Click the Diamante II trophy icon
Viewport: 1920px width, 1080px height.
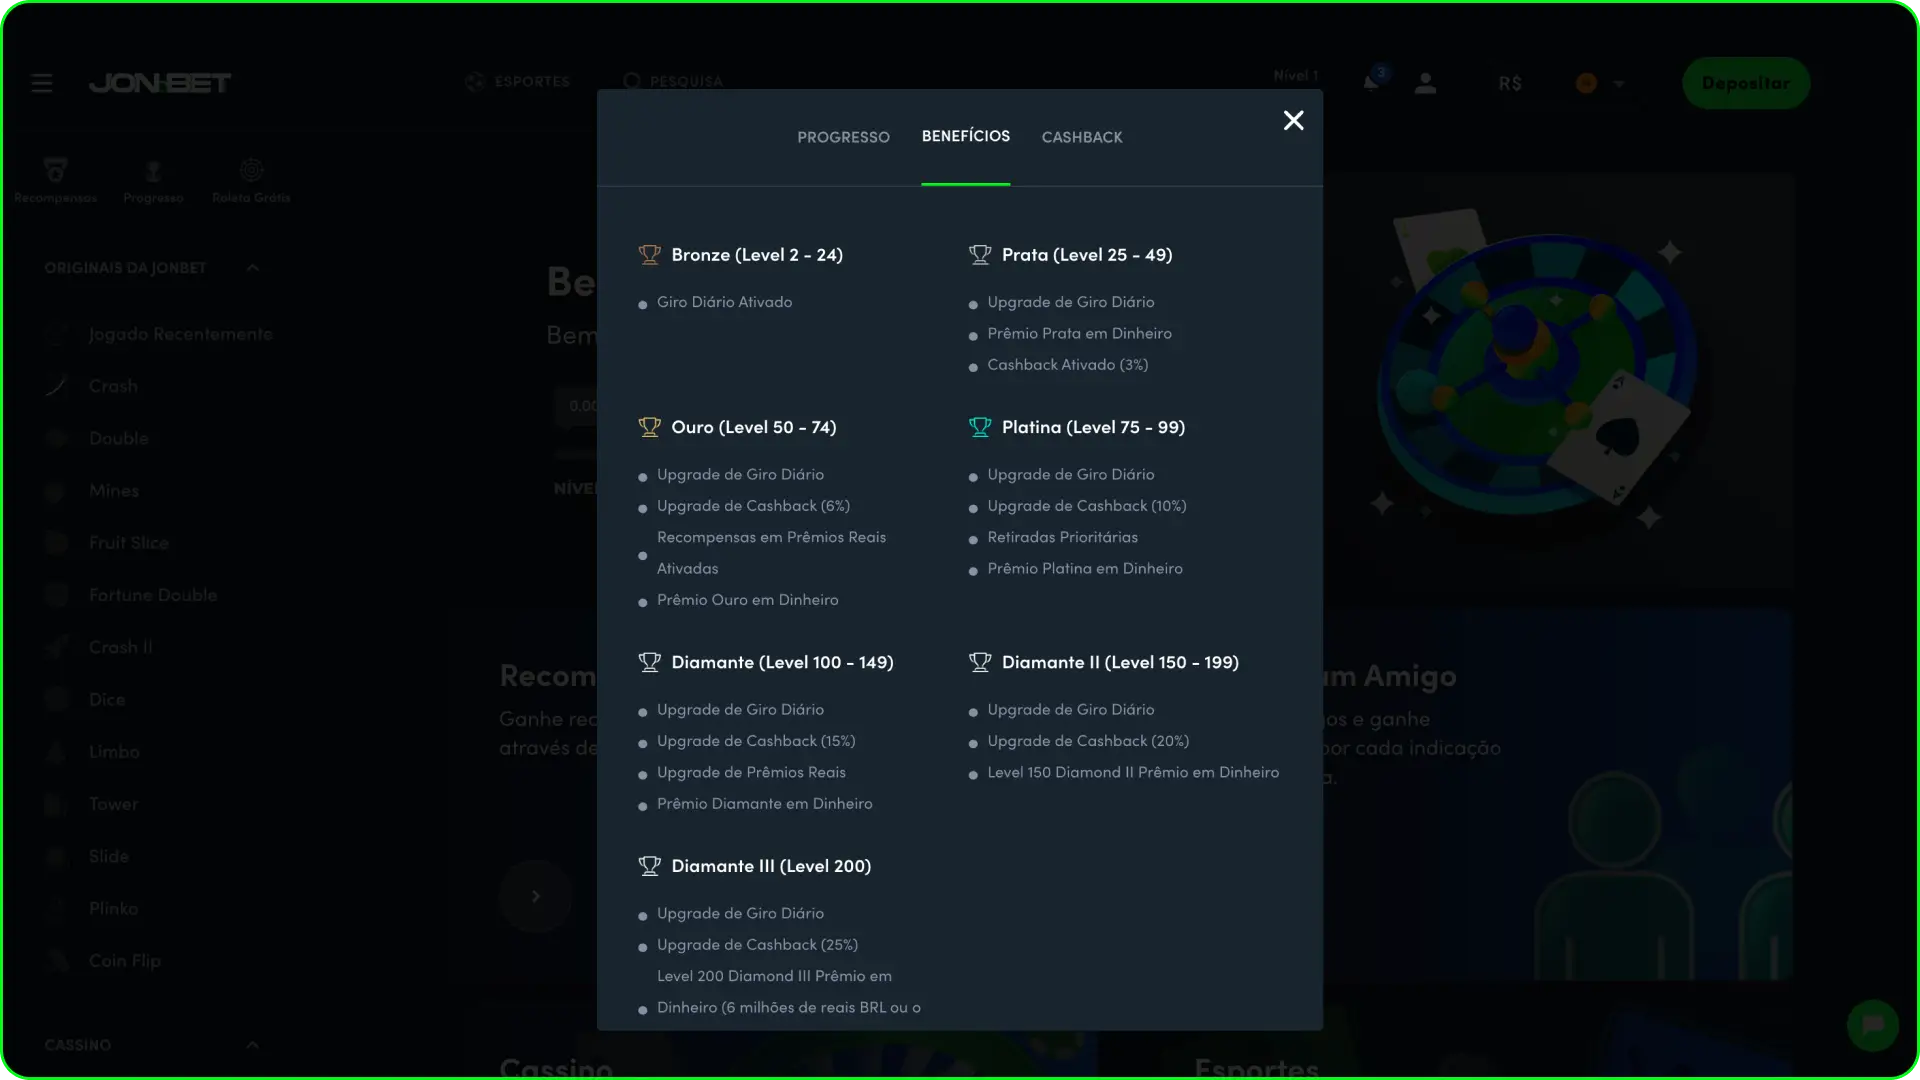click(x=980, y=662)
